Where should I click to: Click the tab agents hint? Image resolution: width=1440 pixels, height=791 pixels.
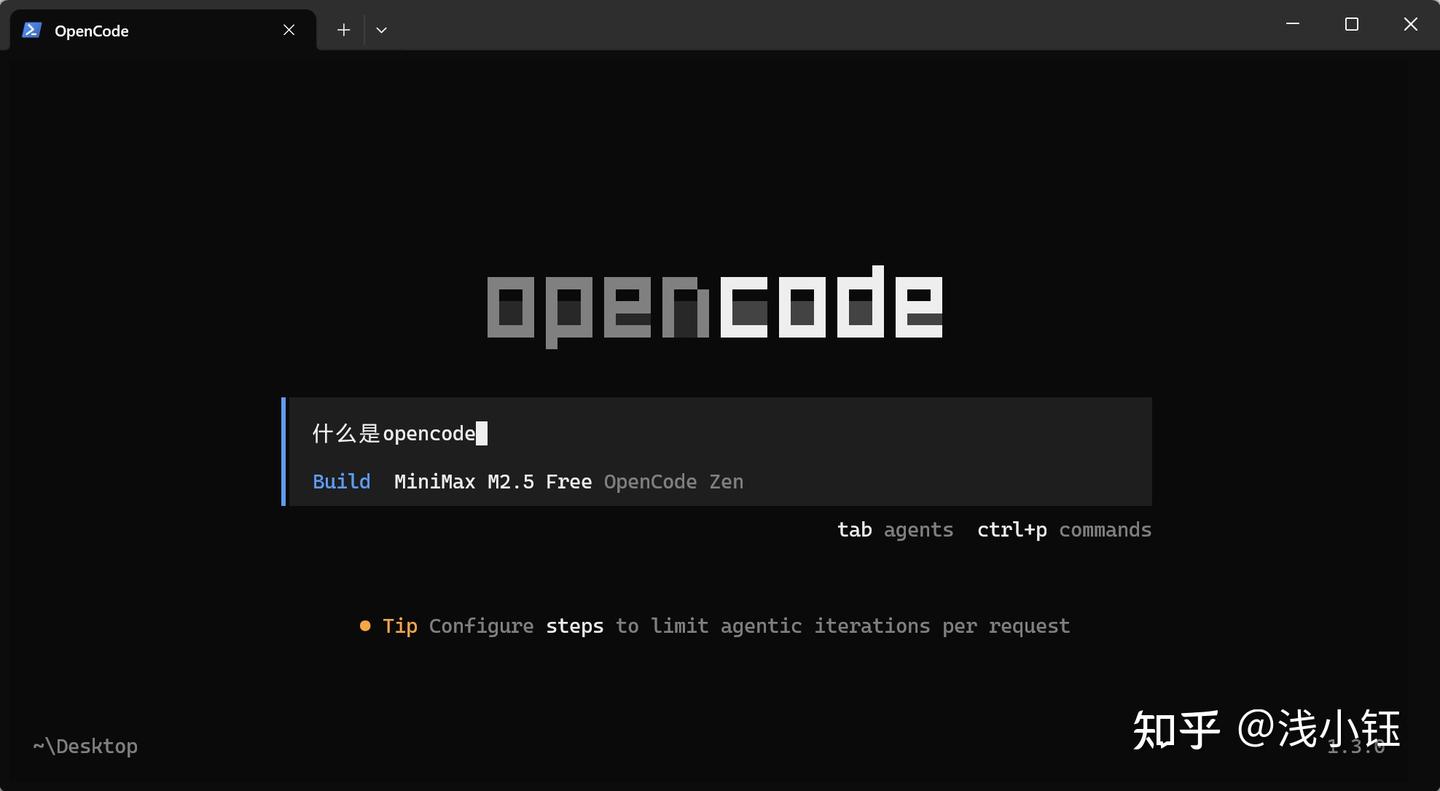coord(895,529)
